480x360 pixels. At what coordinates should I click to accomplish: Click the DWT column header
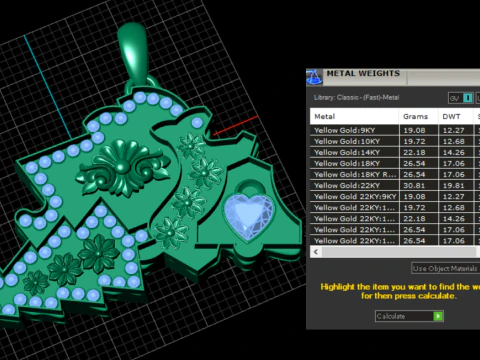click(456, 116)
